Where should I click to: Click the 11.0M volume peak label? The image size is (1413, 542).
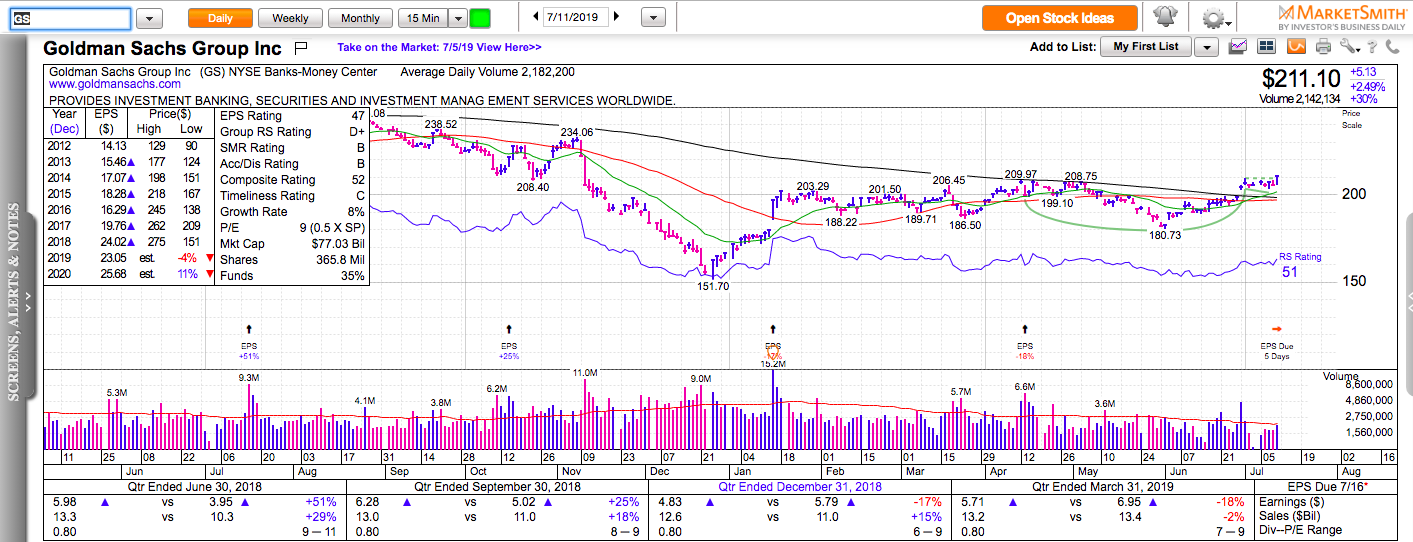(x=585, y=372)
